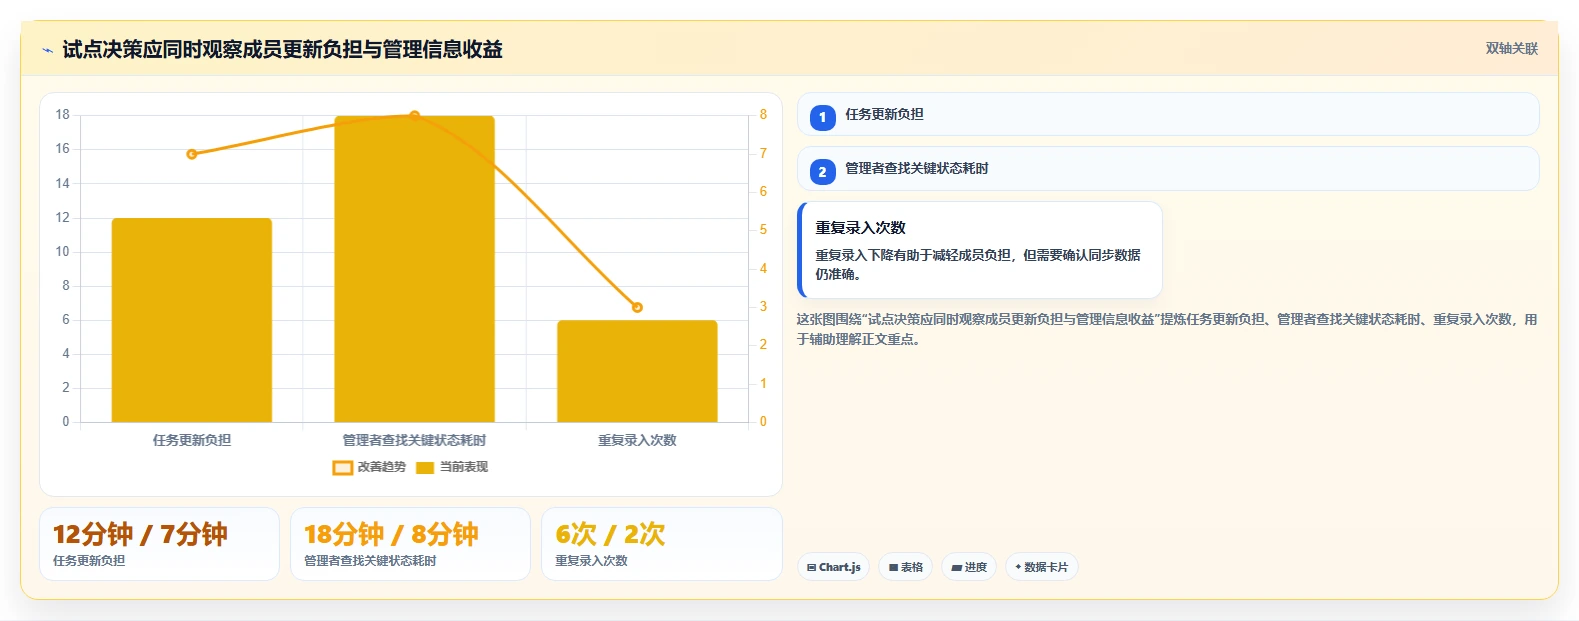Screen dimensions: 1579x621
Task: Open the 重复录入次数 detail card
Action: point(980,250)
